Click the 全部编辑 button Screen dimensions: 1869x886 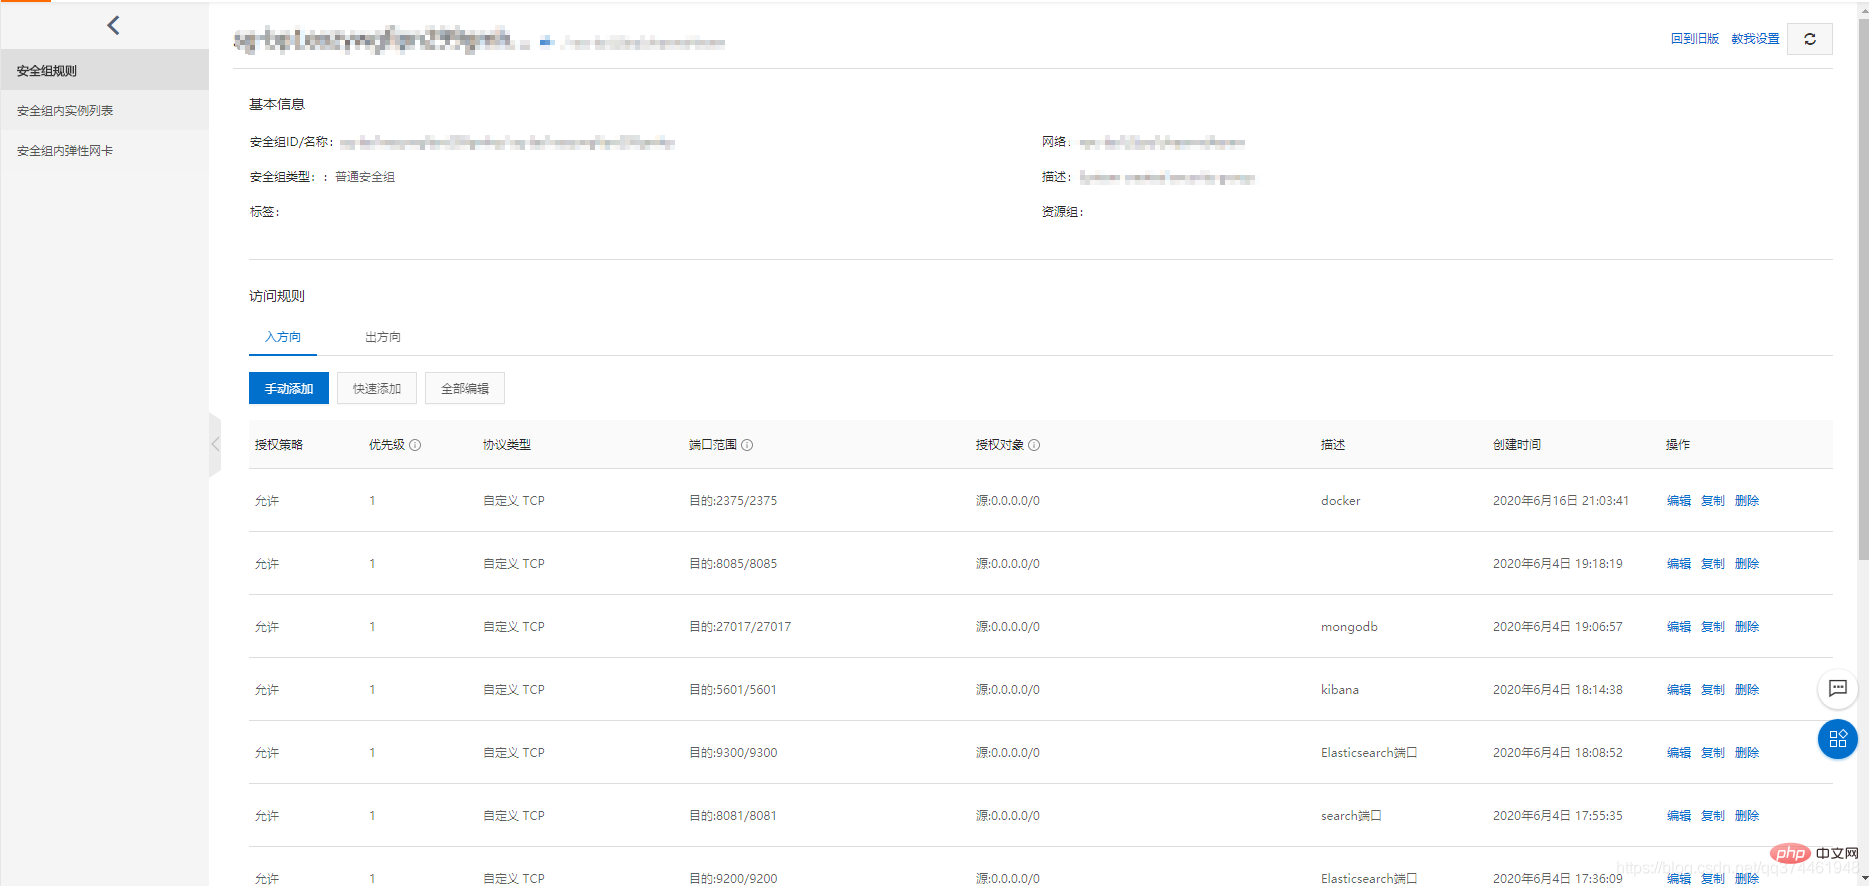click(x=465, y=388)
